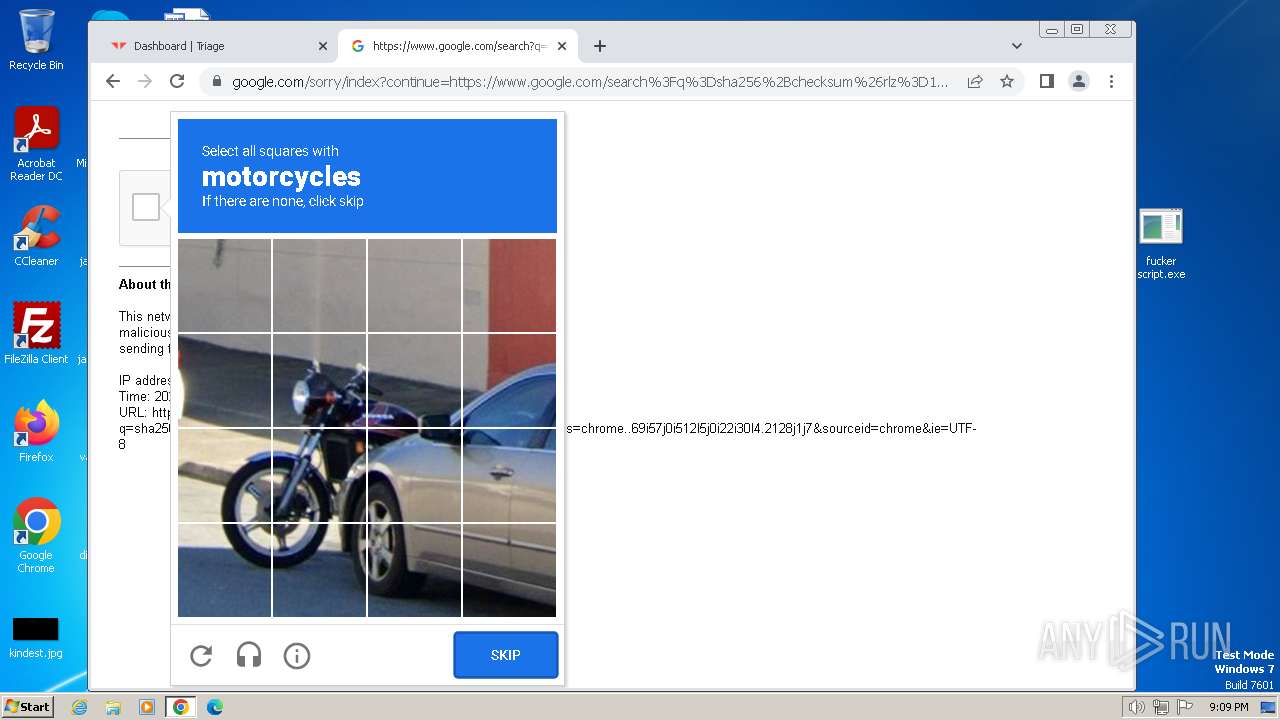This screenshot has height=720, width=1280.
Task: Open captcha help info icon
Action: pos(297,655)
